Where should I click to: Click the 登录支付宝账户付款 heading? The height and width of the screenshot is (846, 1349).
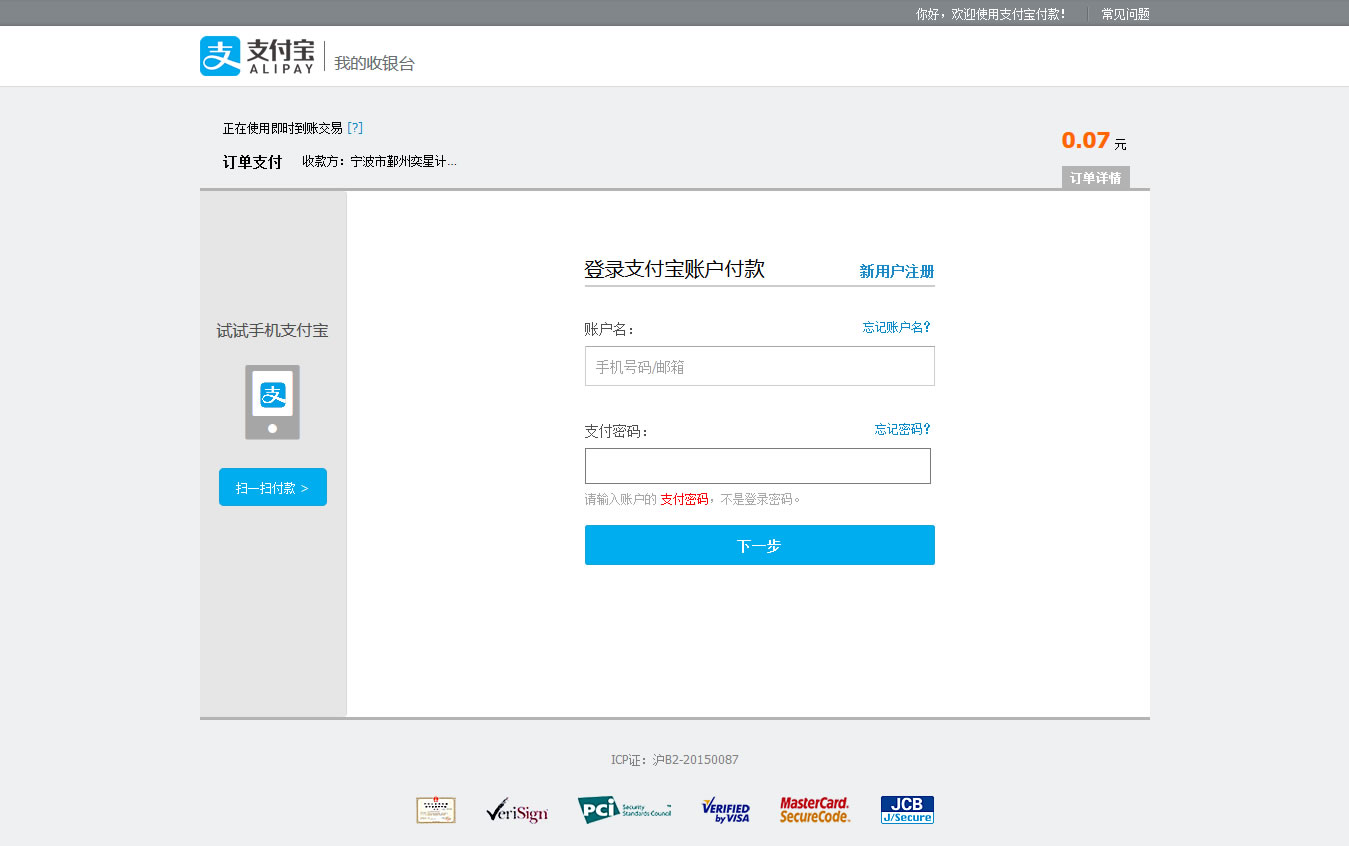coord(675,269)
